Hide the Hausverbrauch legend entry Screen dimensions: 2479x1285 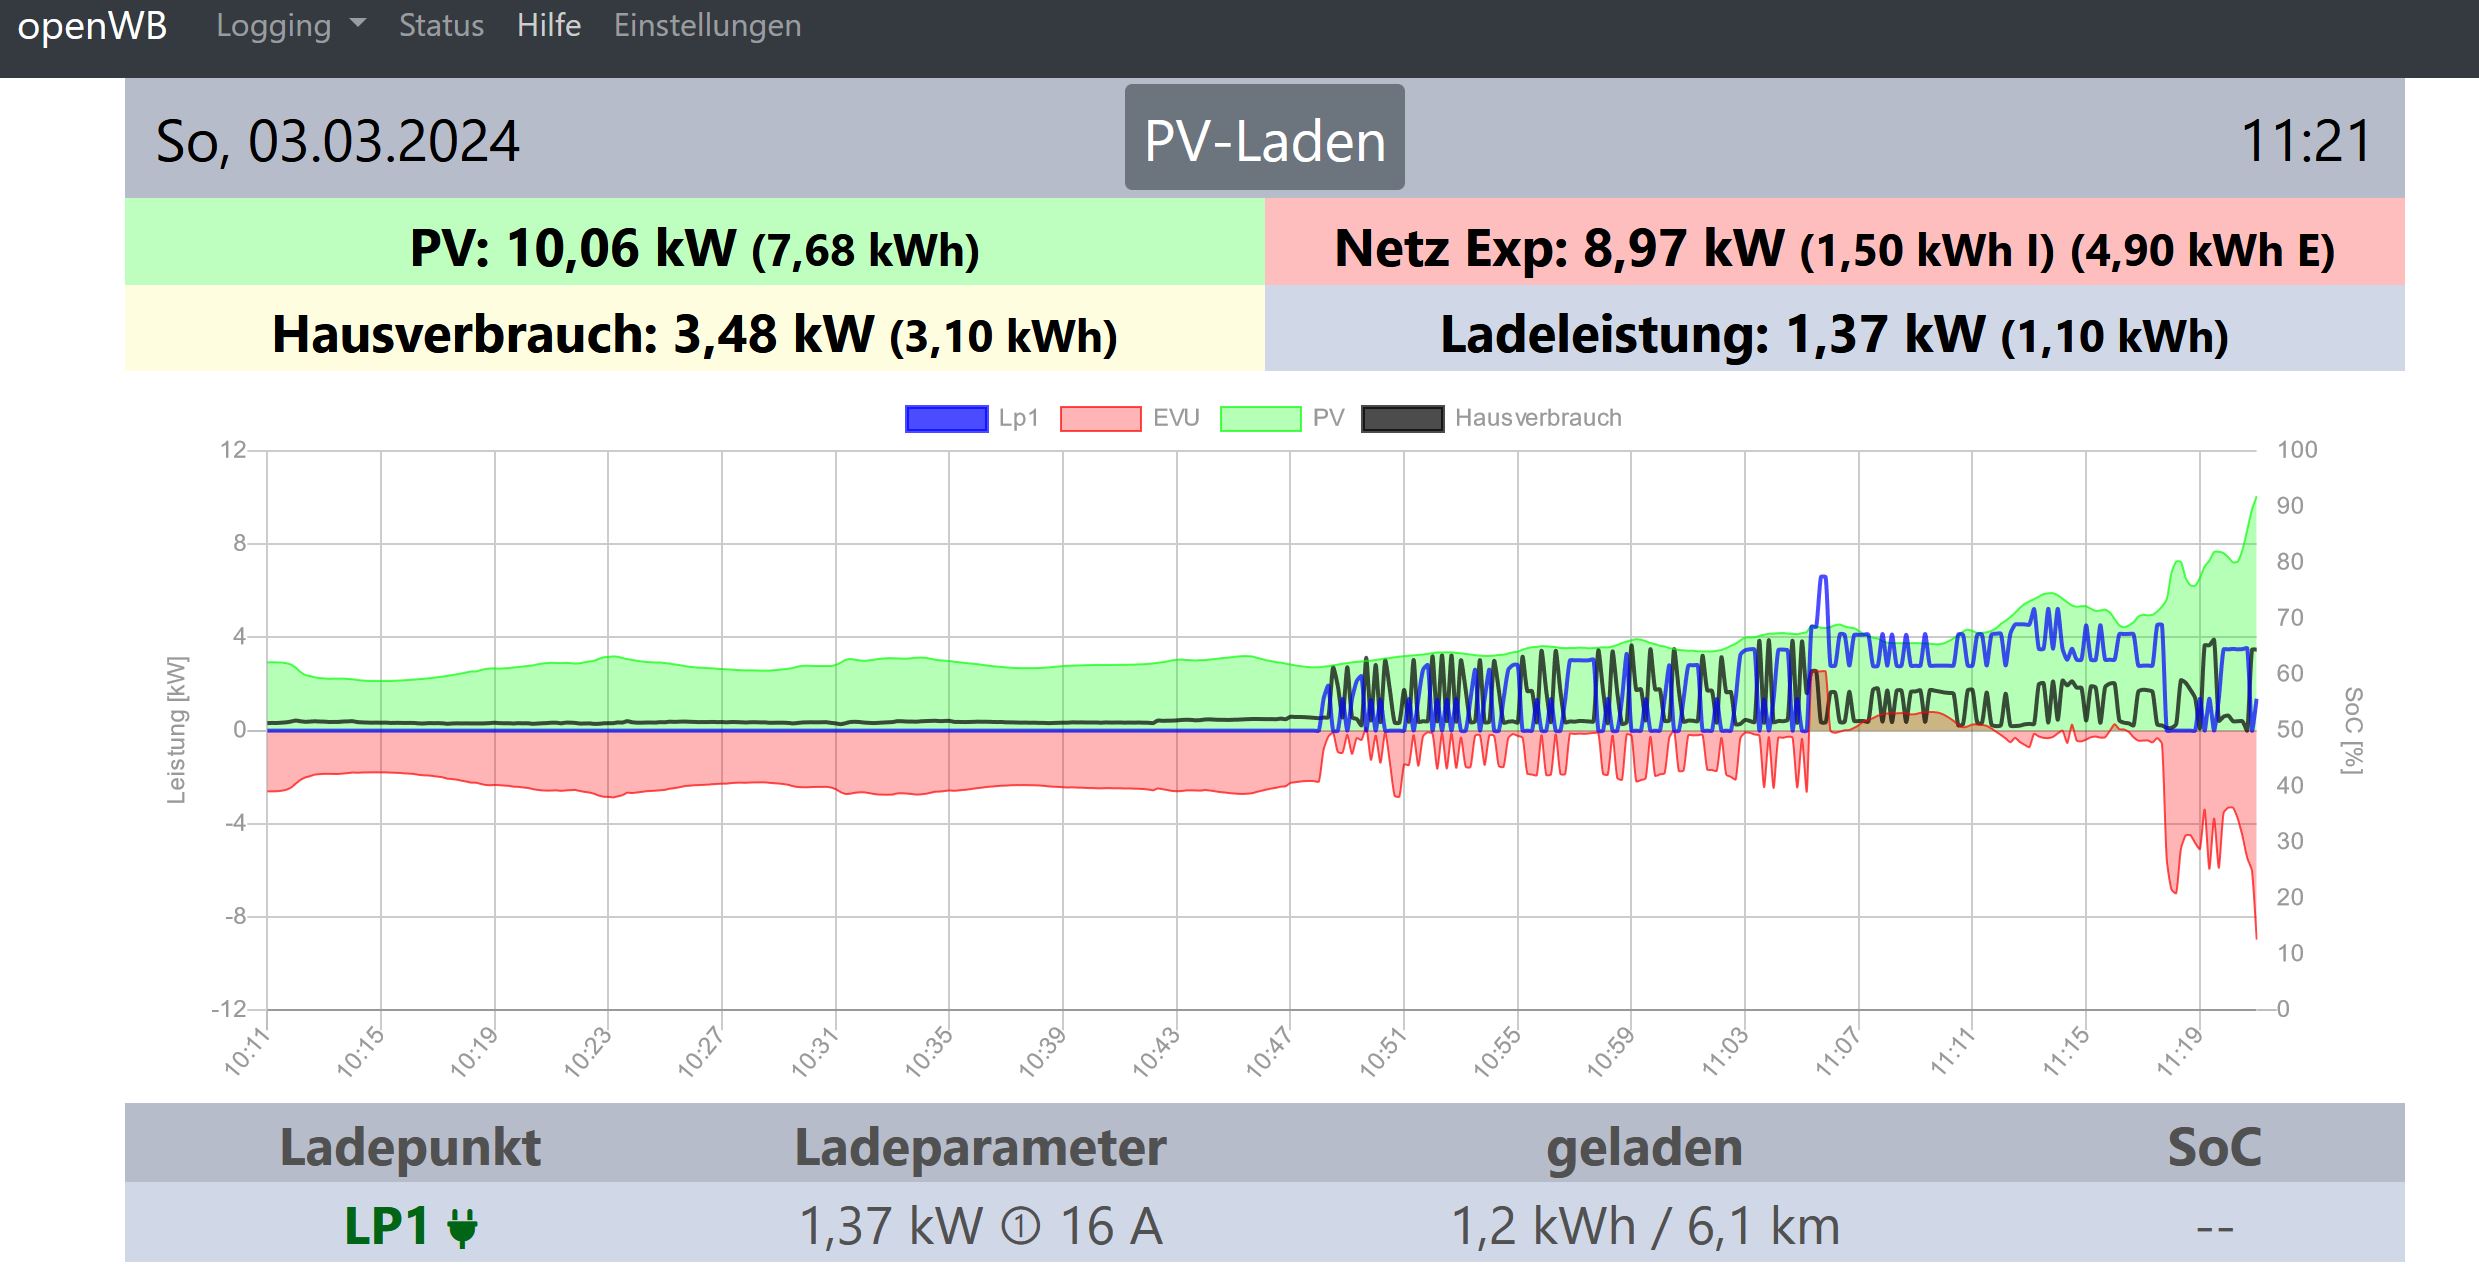click(x=1537, y=418)
